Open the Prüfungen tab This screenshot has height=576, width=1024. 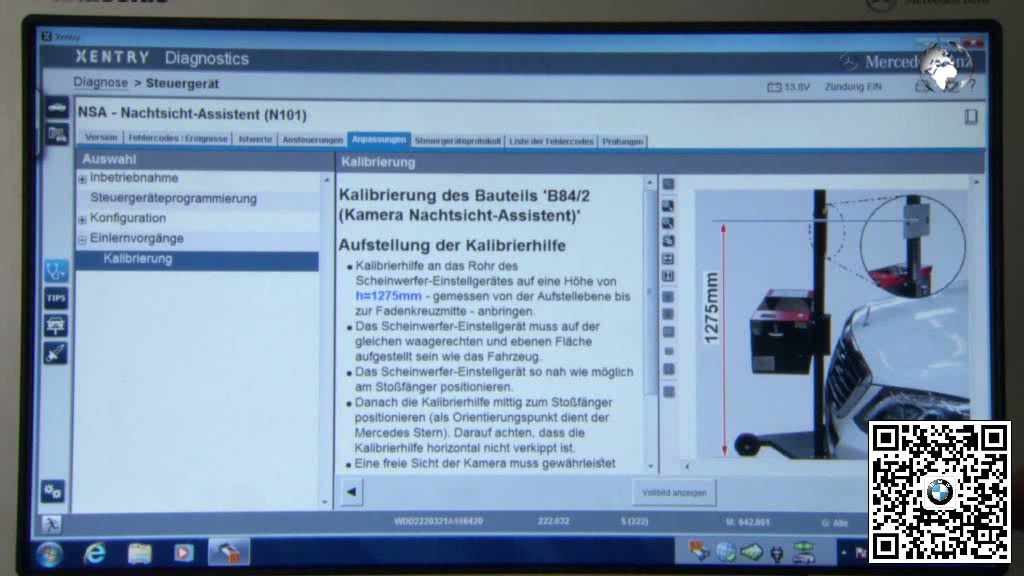622,141
